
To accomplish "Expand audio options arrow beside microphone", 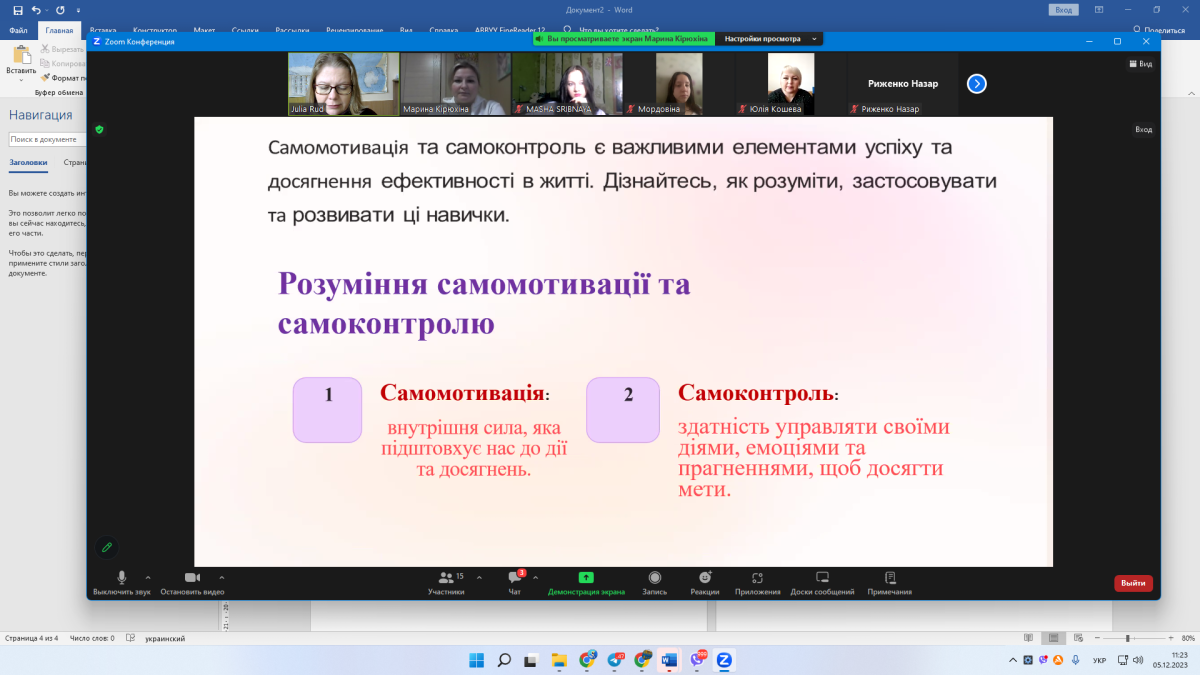I will pos(148,577).
